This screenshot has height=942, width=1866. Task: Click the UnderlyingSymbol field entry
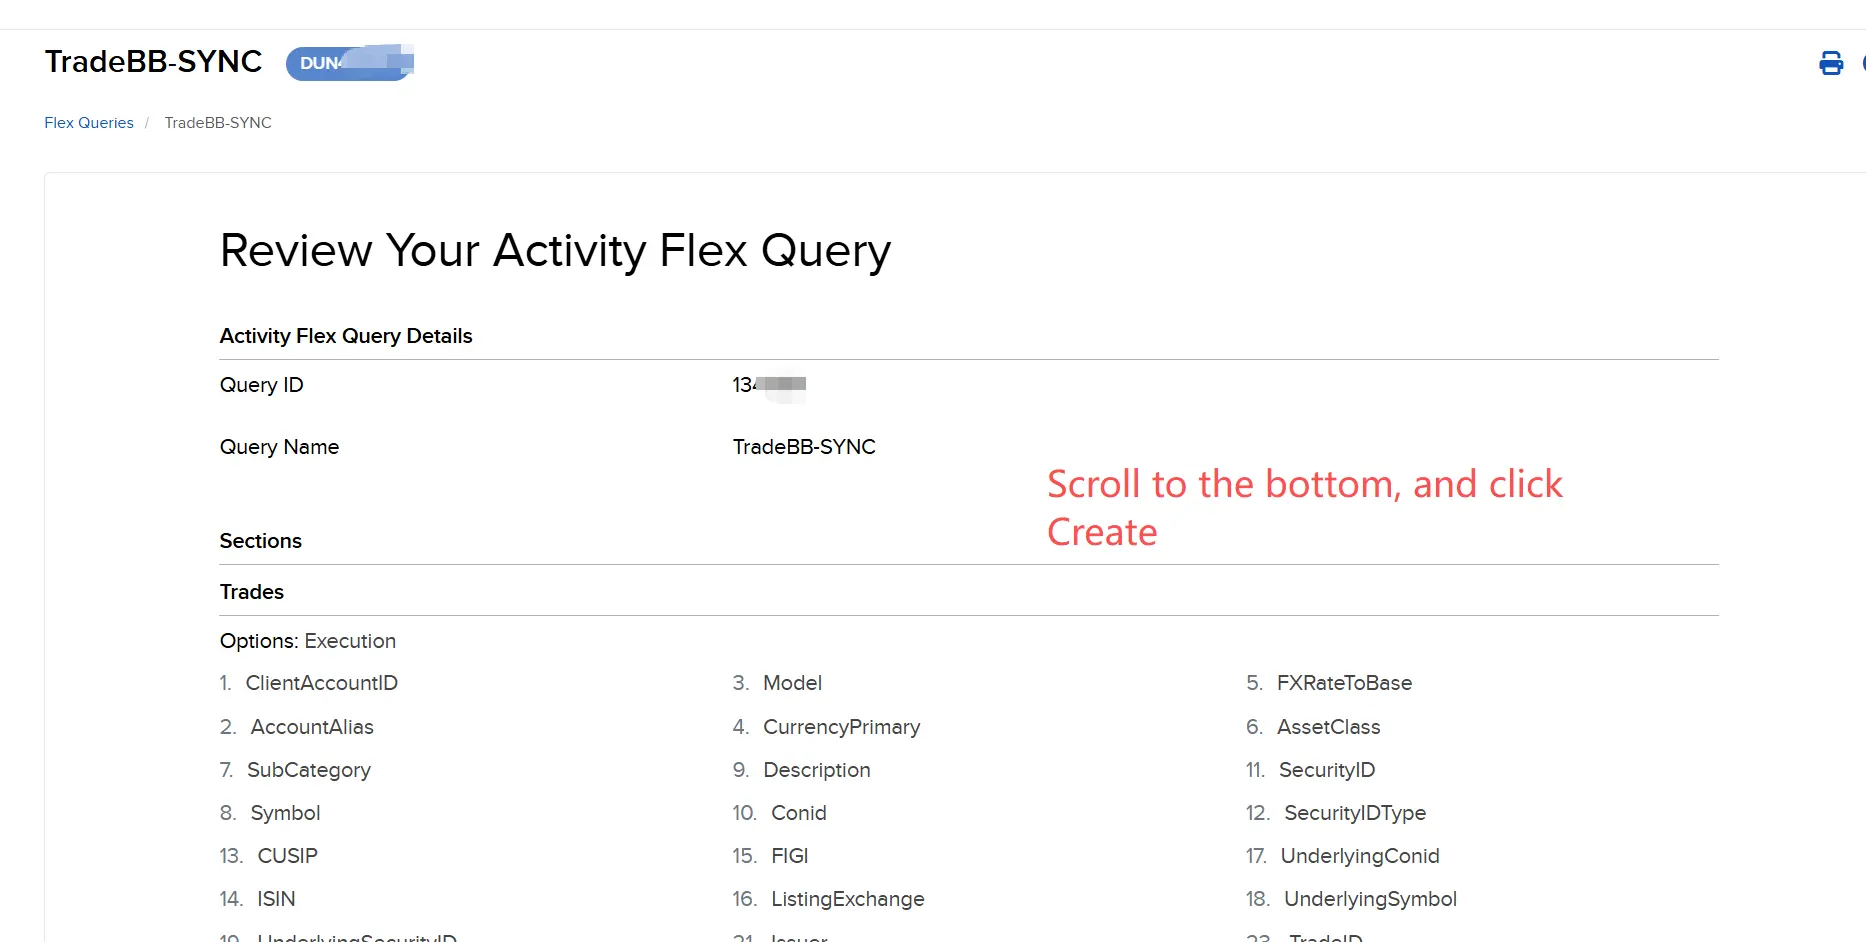(1370, 899)
